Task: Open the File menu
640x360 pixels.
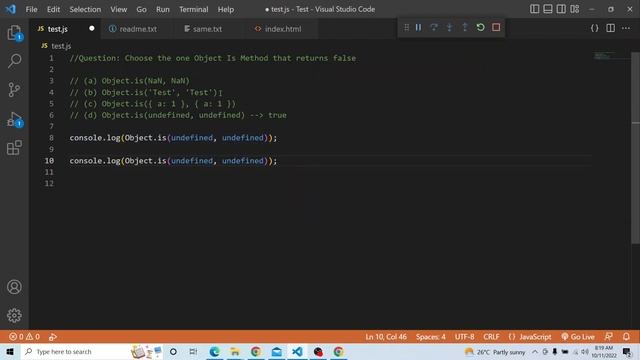Action: pos(31,9)
